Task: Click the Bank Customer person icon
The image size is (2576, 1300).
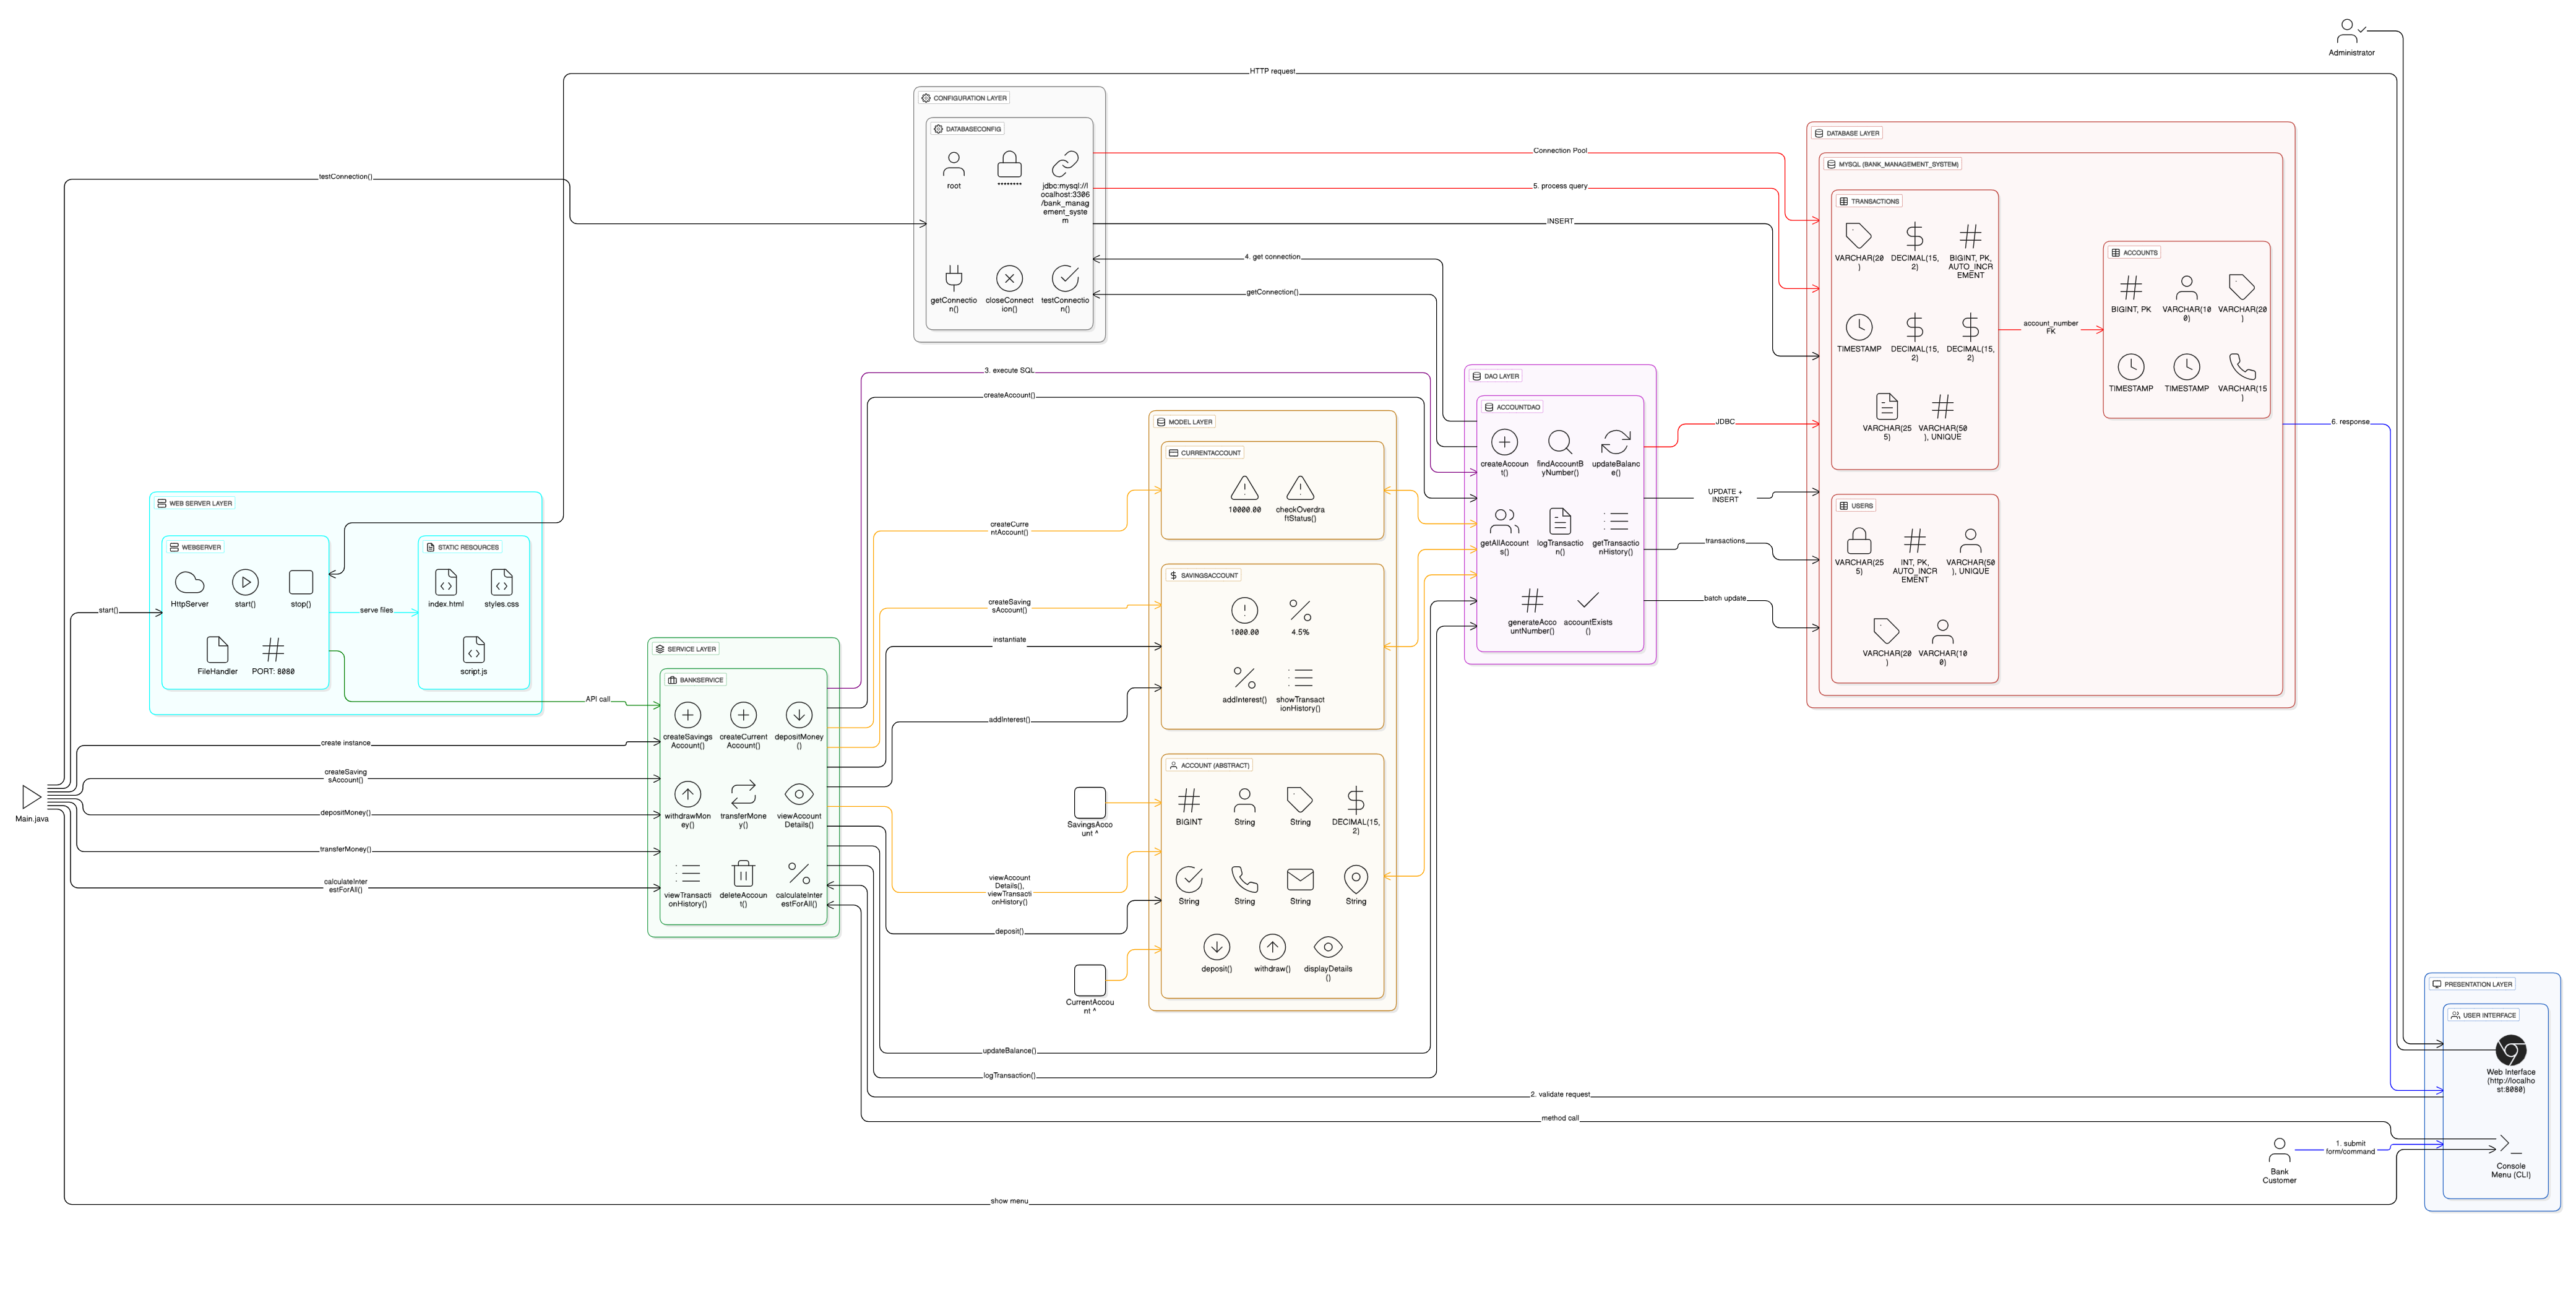Action: click(2279, 1150)
